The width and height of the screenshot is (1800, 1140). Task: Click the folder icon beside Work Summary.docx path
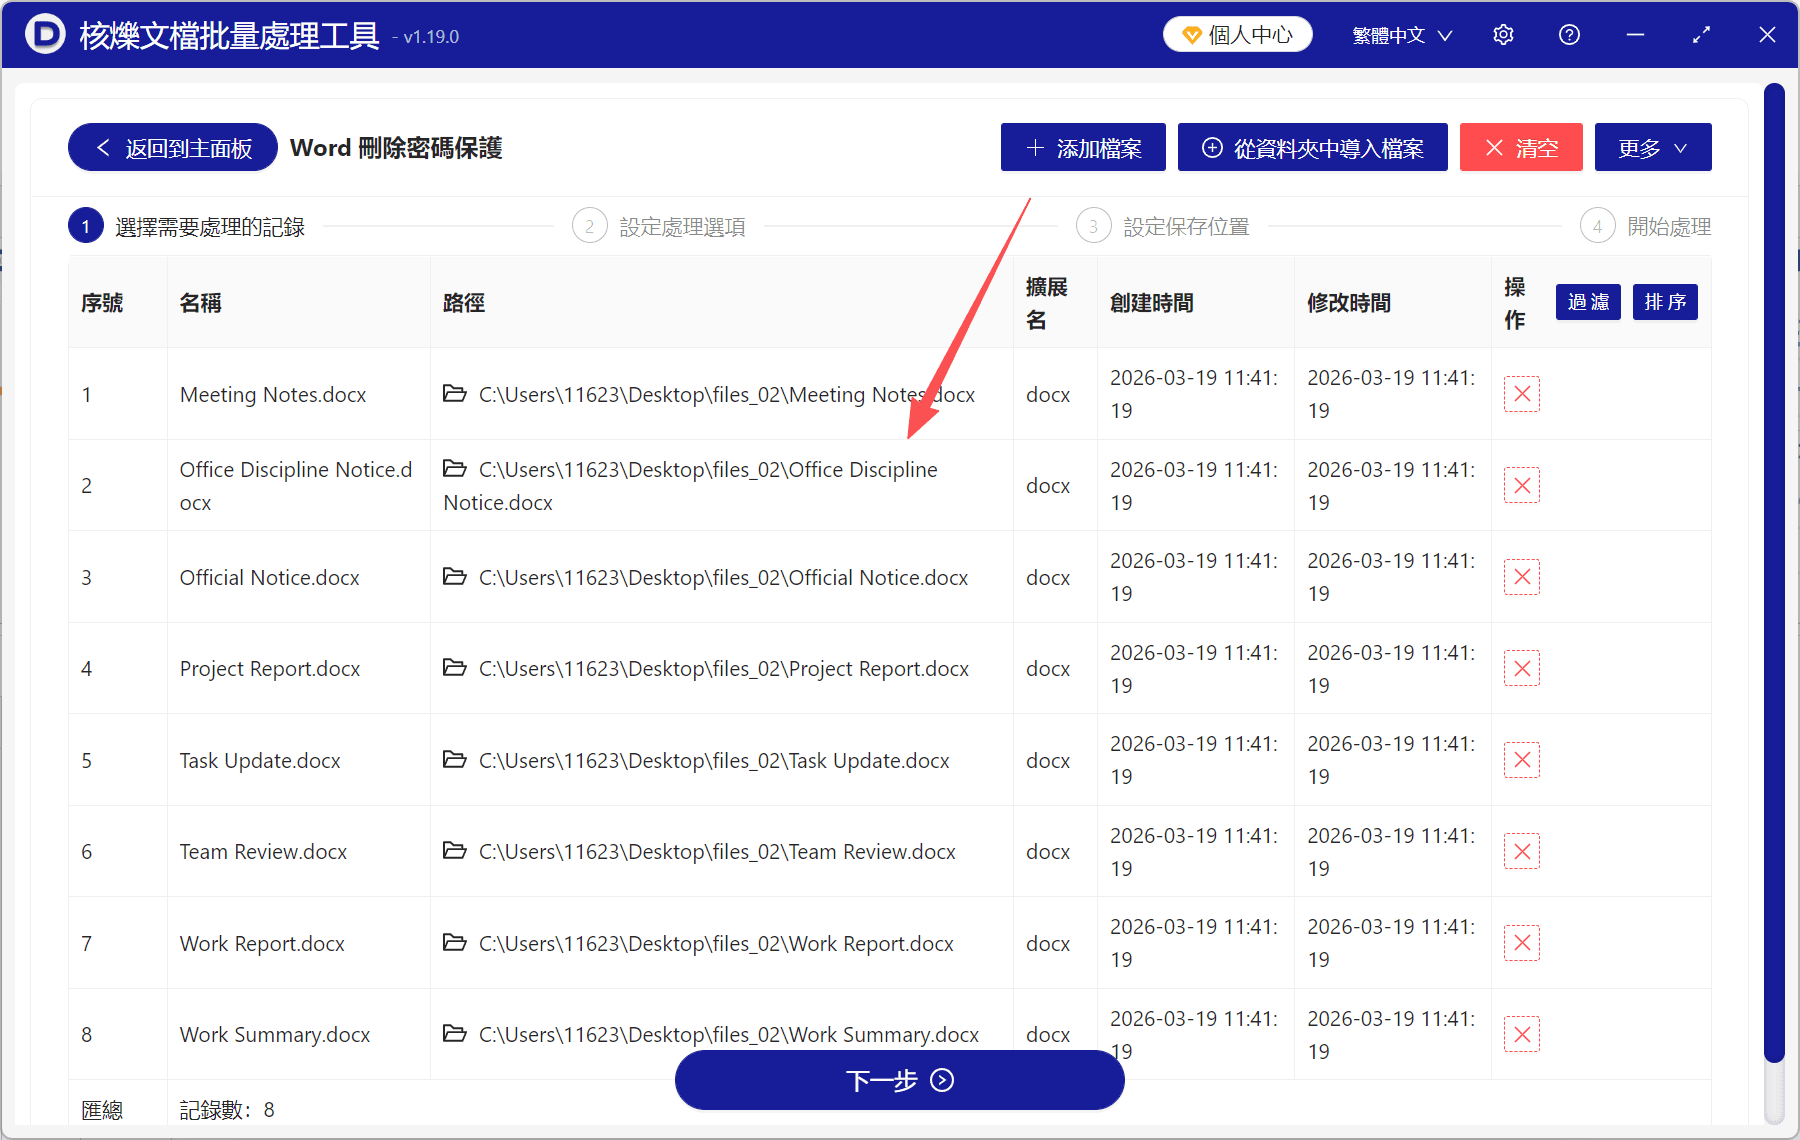(x=456, y=1034)
